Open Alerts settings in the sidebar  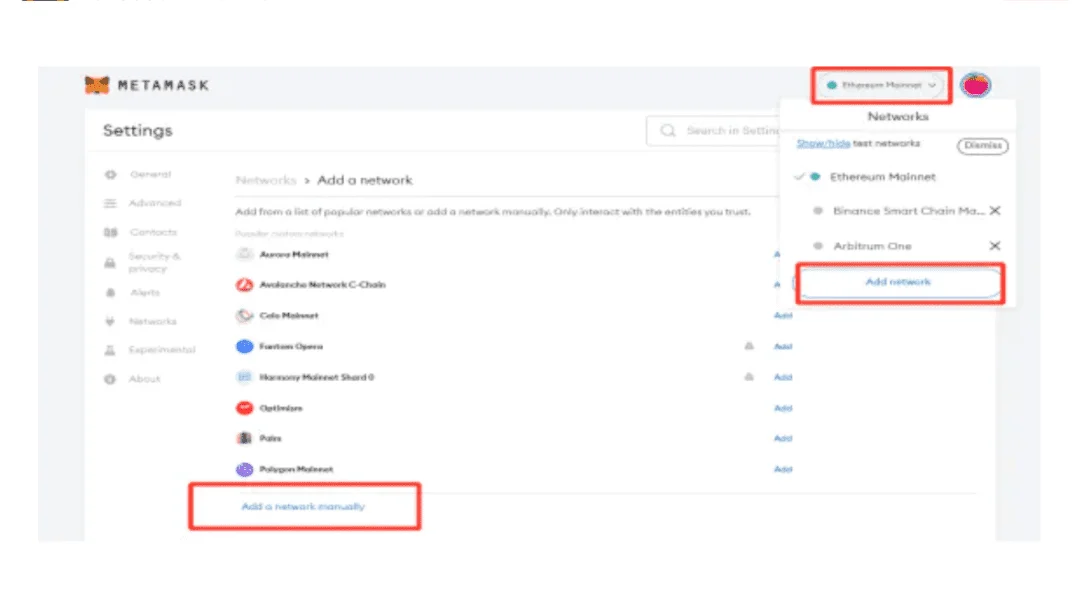pos(132,293)
